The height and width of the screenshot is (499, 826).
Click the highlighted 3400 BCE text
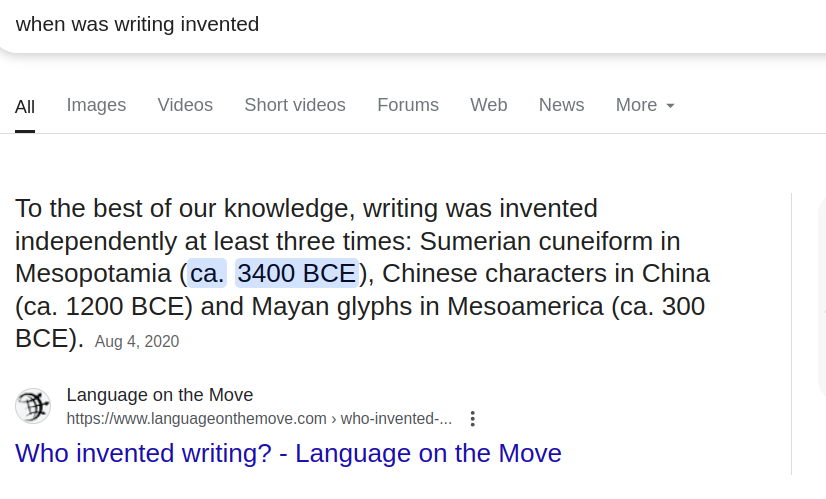(297, 273)
